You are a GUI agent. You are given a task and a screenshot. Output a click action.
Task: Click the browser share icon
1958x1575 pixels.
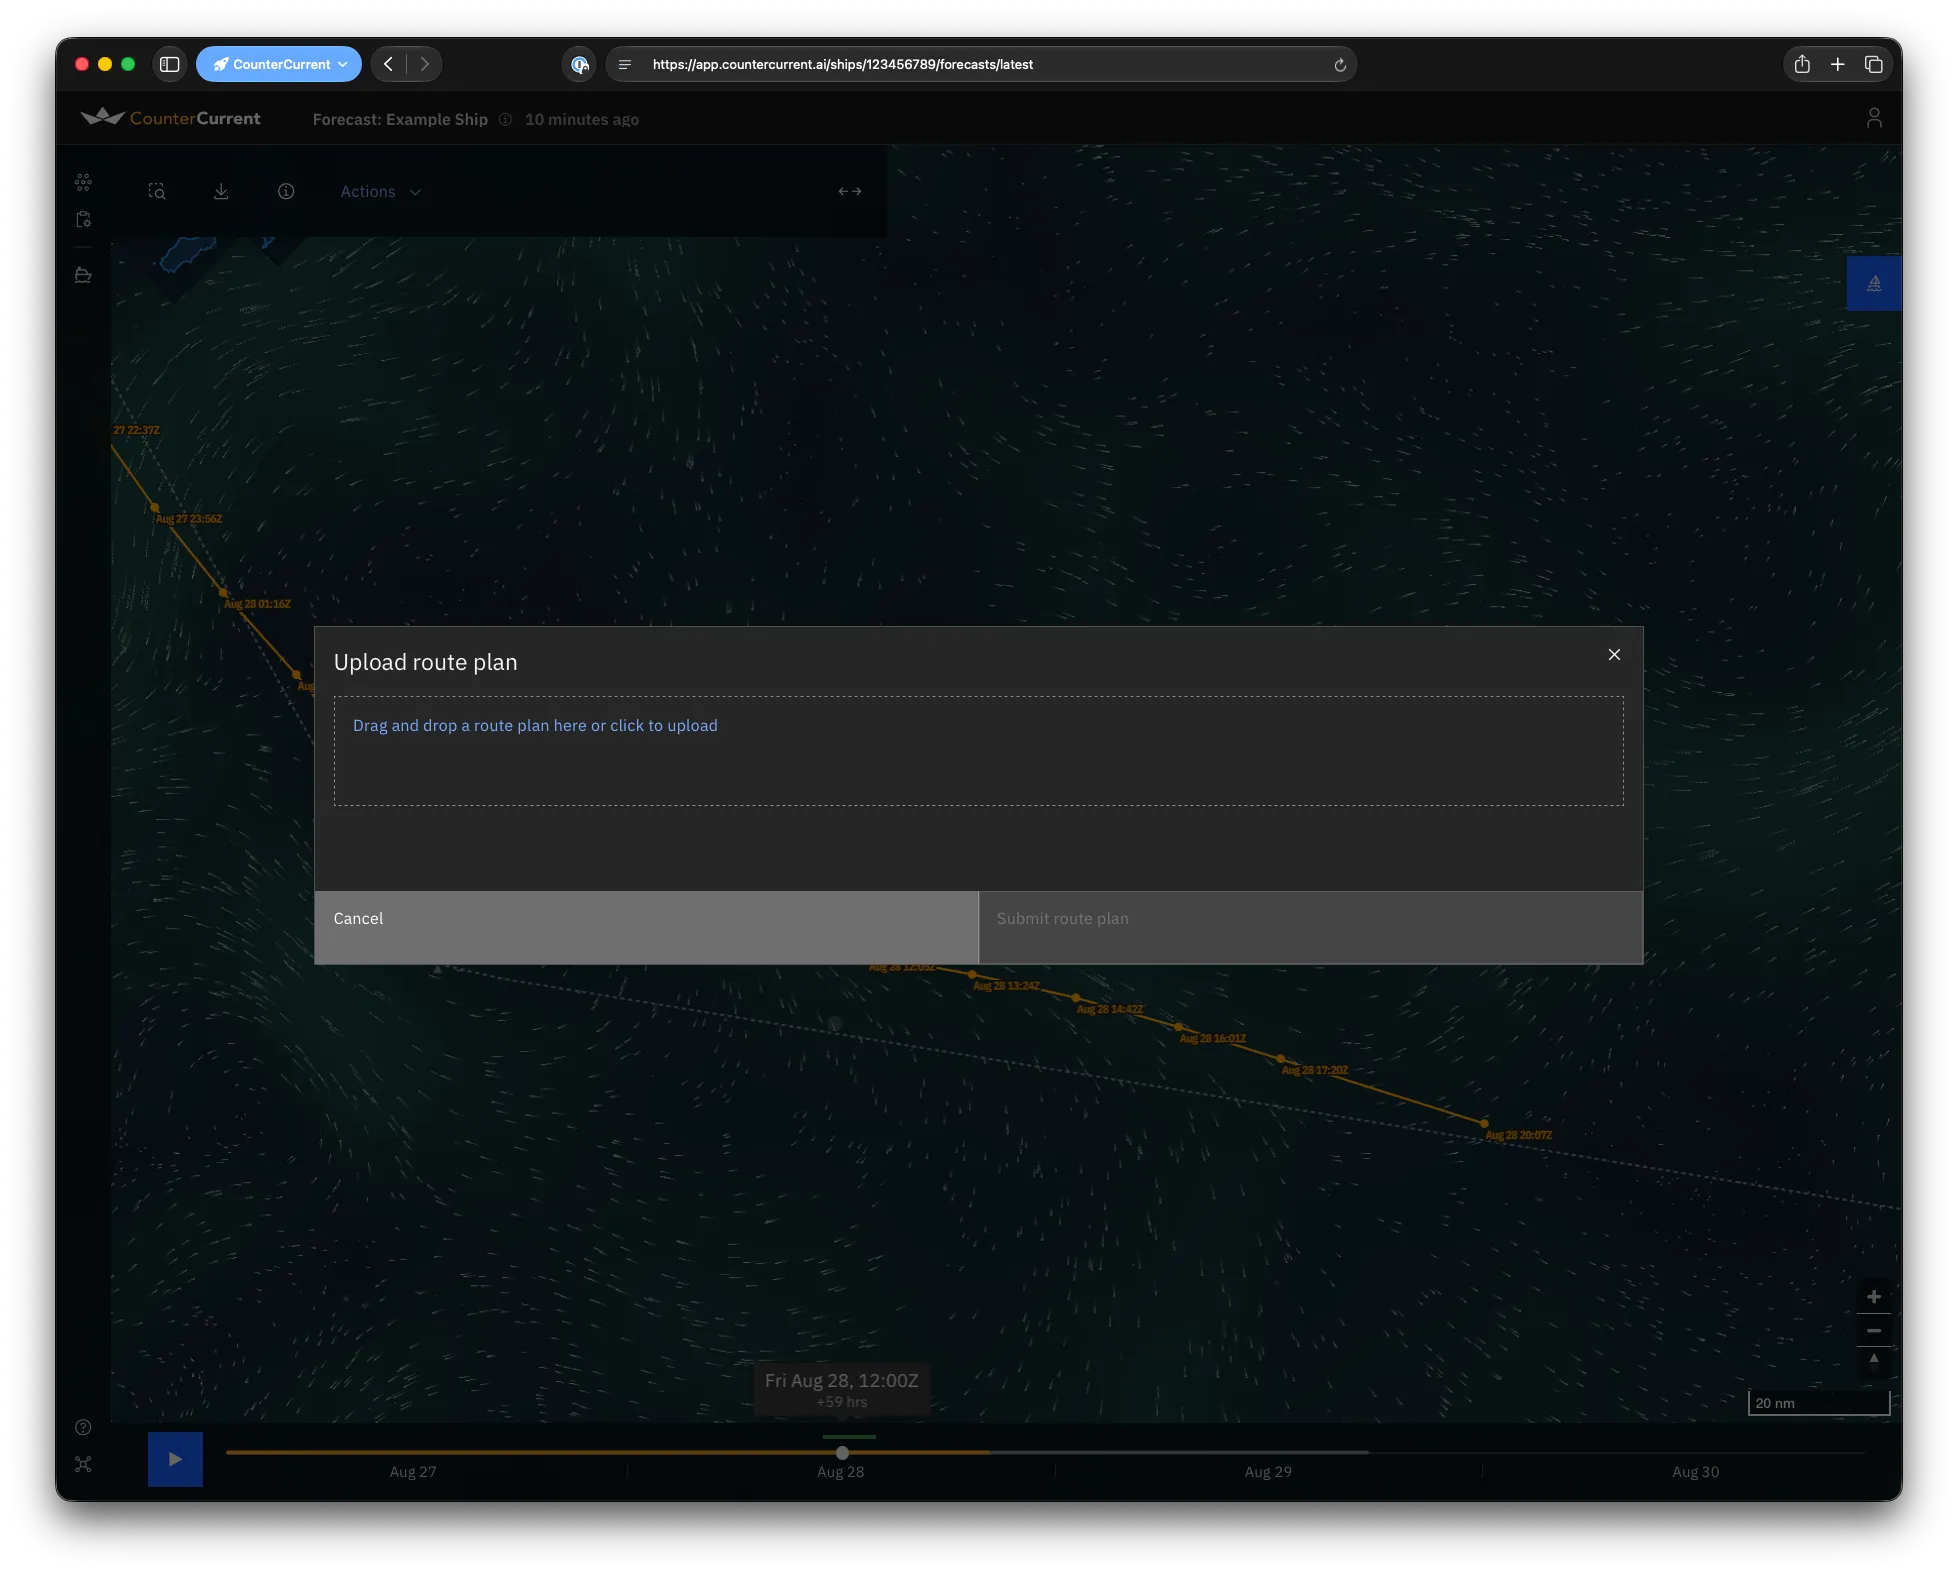[x=1802, y=64]
